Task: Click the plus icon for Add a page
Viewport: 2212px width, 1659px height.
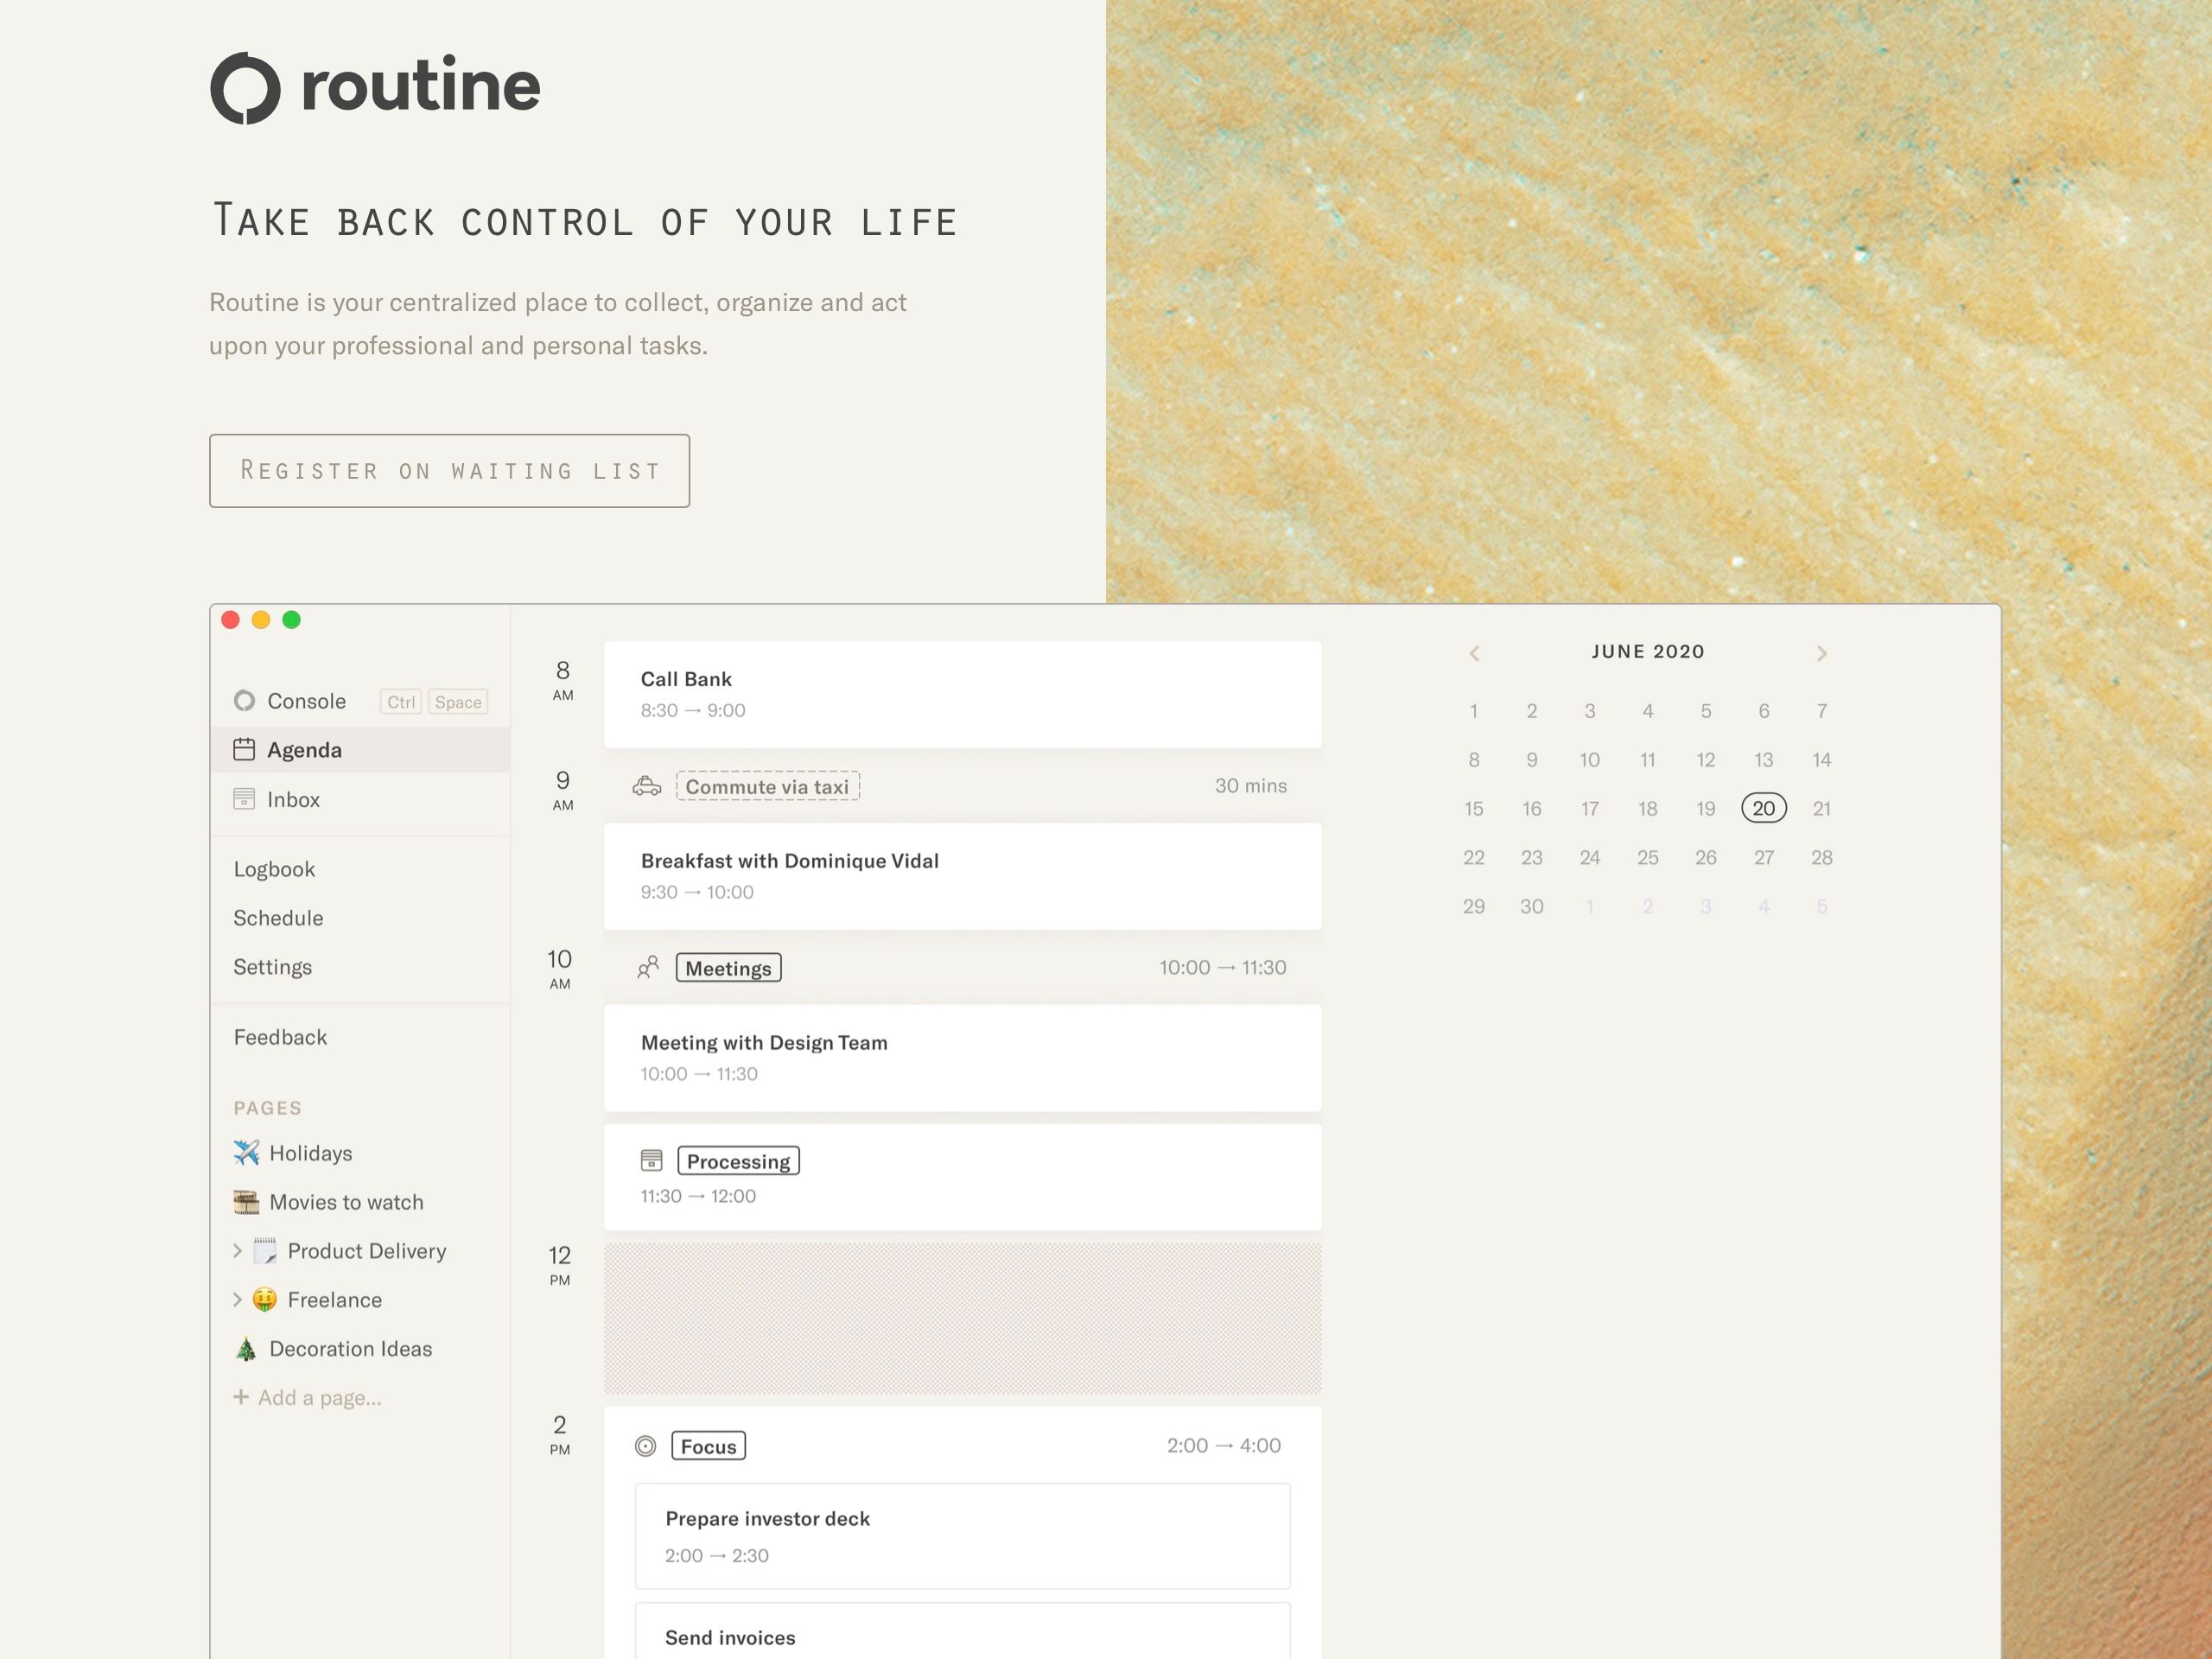Action: pyautogui.click(x=241, y=1397)
